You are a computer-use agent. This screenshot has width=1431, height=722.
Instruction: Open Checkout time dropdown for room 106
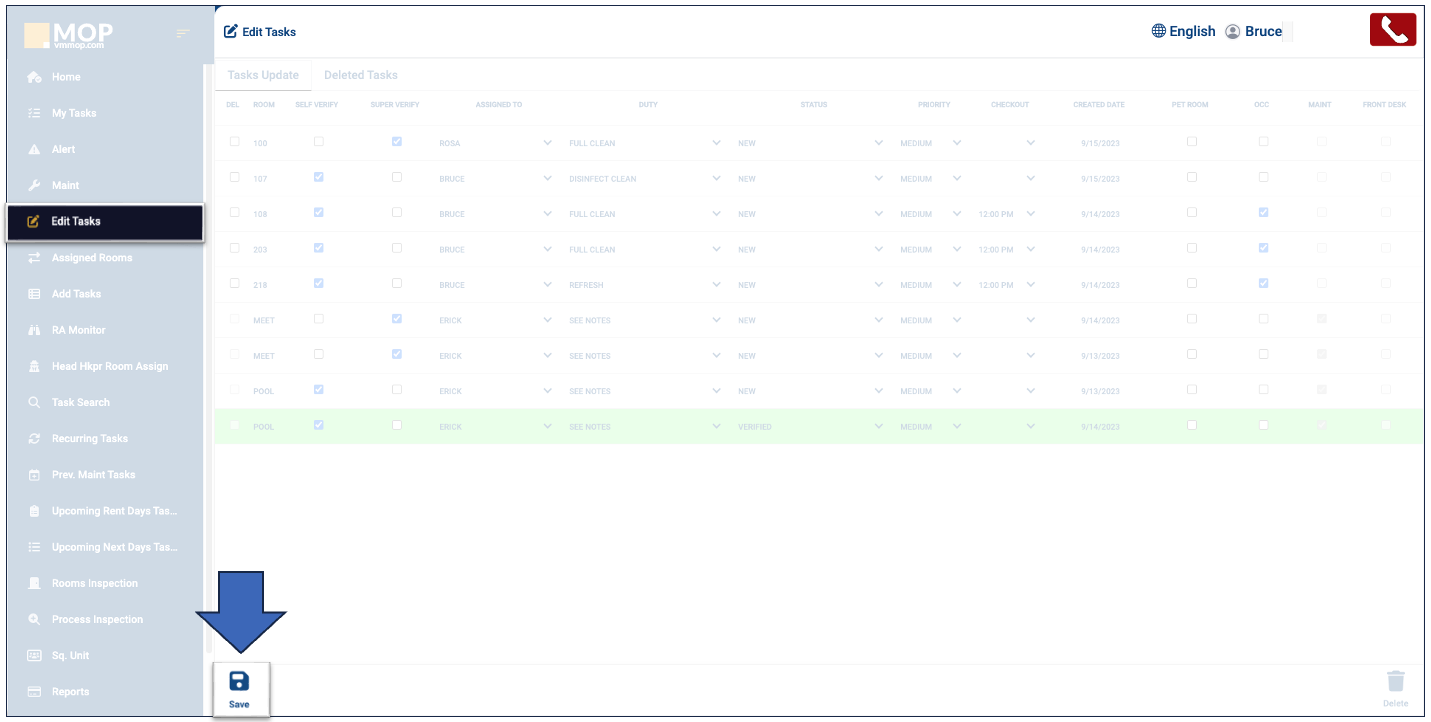click(1030, 214)
